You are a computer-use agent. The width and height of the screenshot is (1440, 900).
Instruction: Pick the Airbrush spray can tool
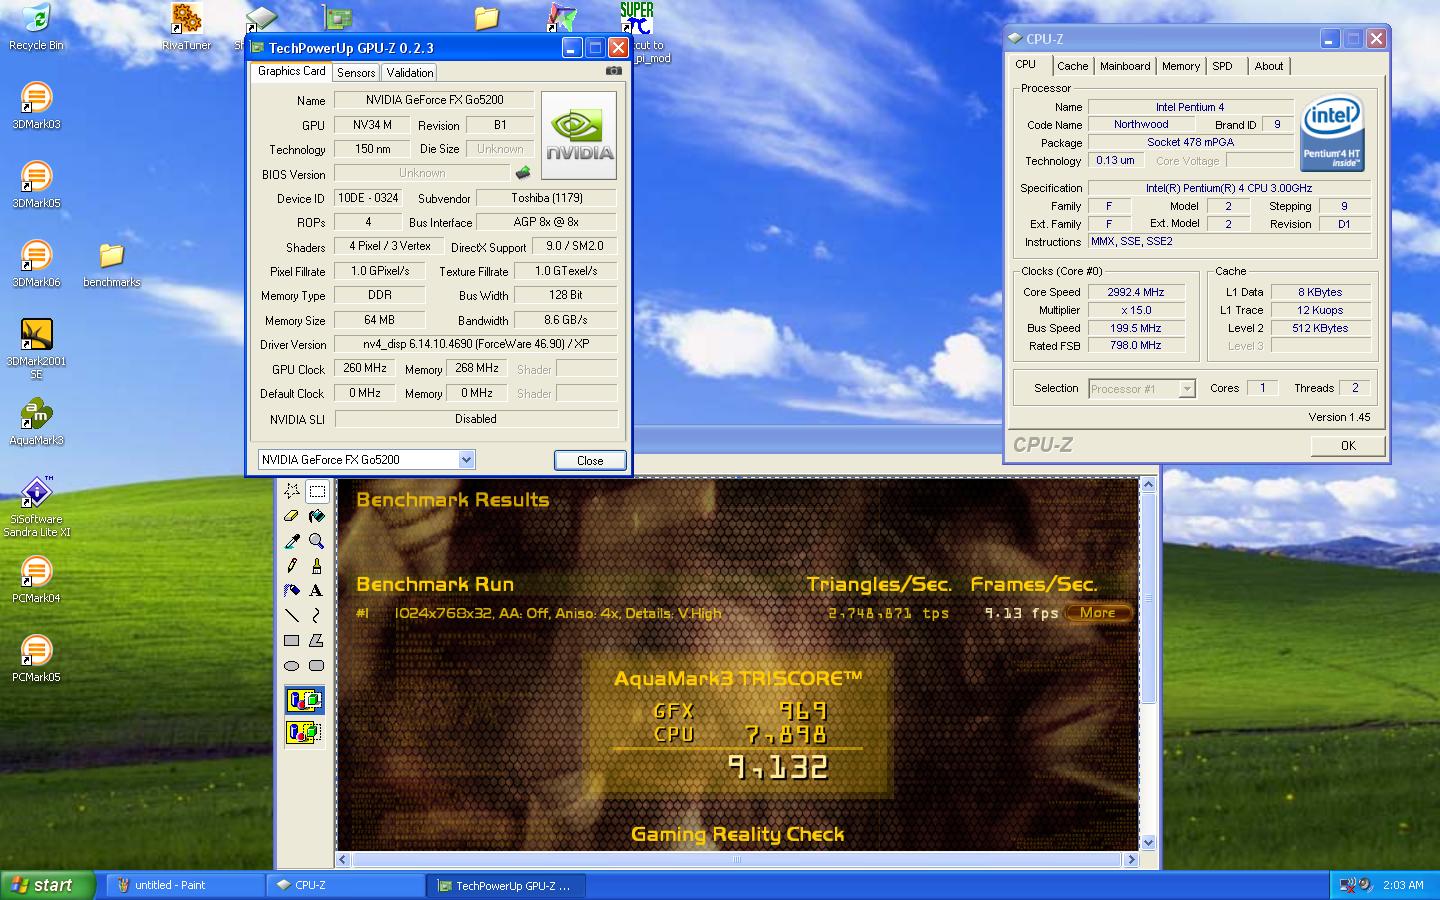tap(292, 591)
